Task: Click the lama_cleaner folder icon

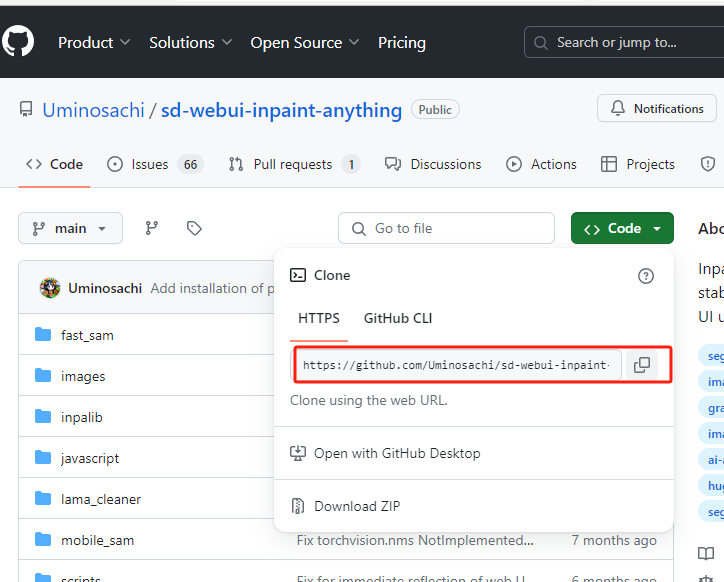Action: click(x=43, y=498)
